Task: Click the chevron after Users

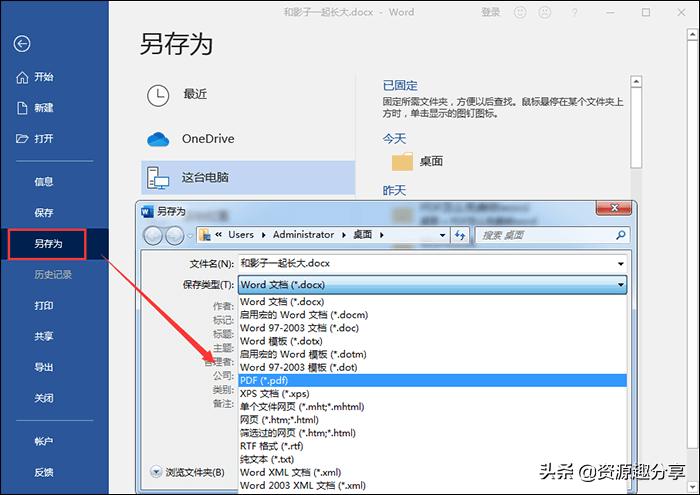Action: click(263, 235)
